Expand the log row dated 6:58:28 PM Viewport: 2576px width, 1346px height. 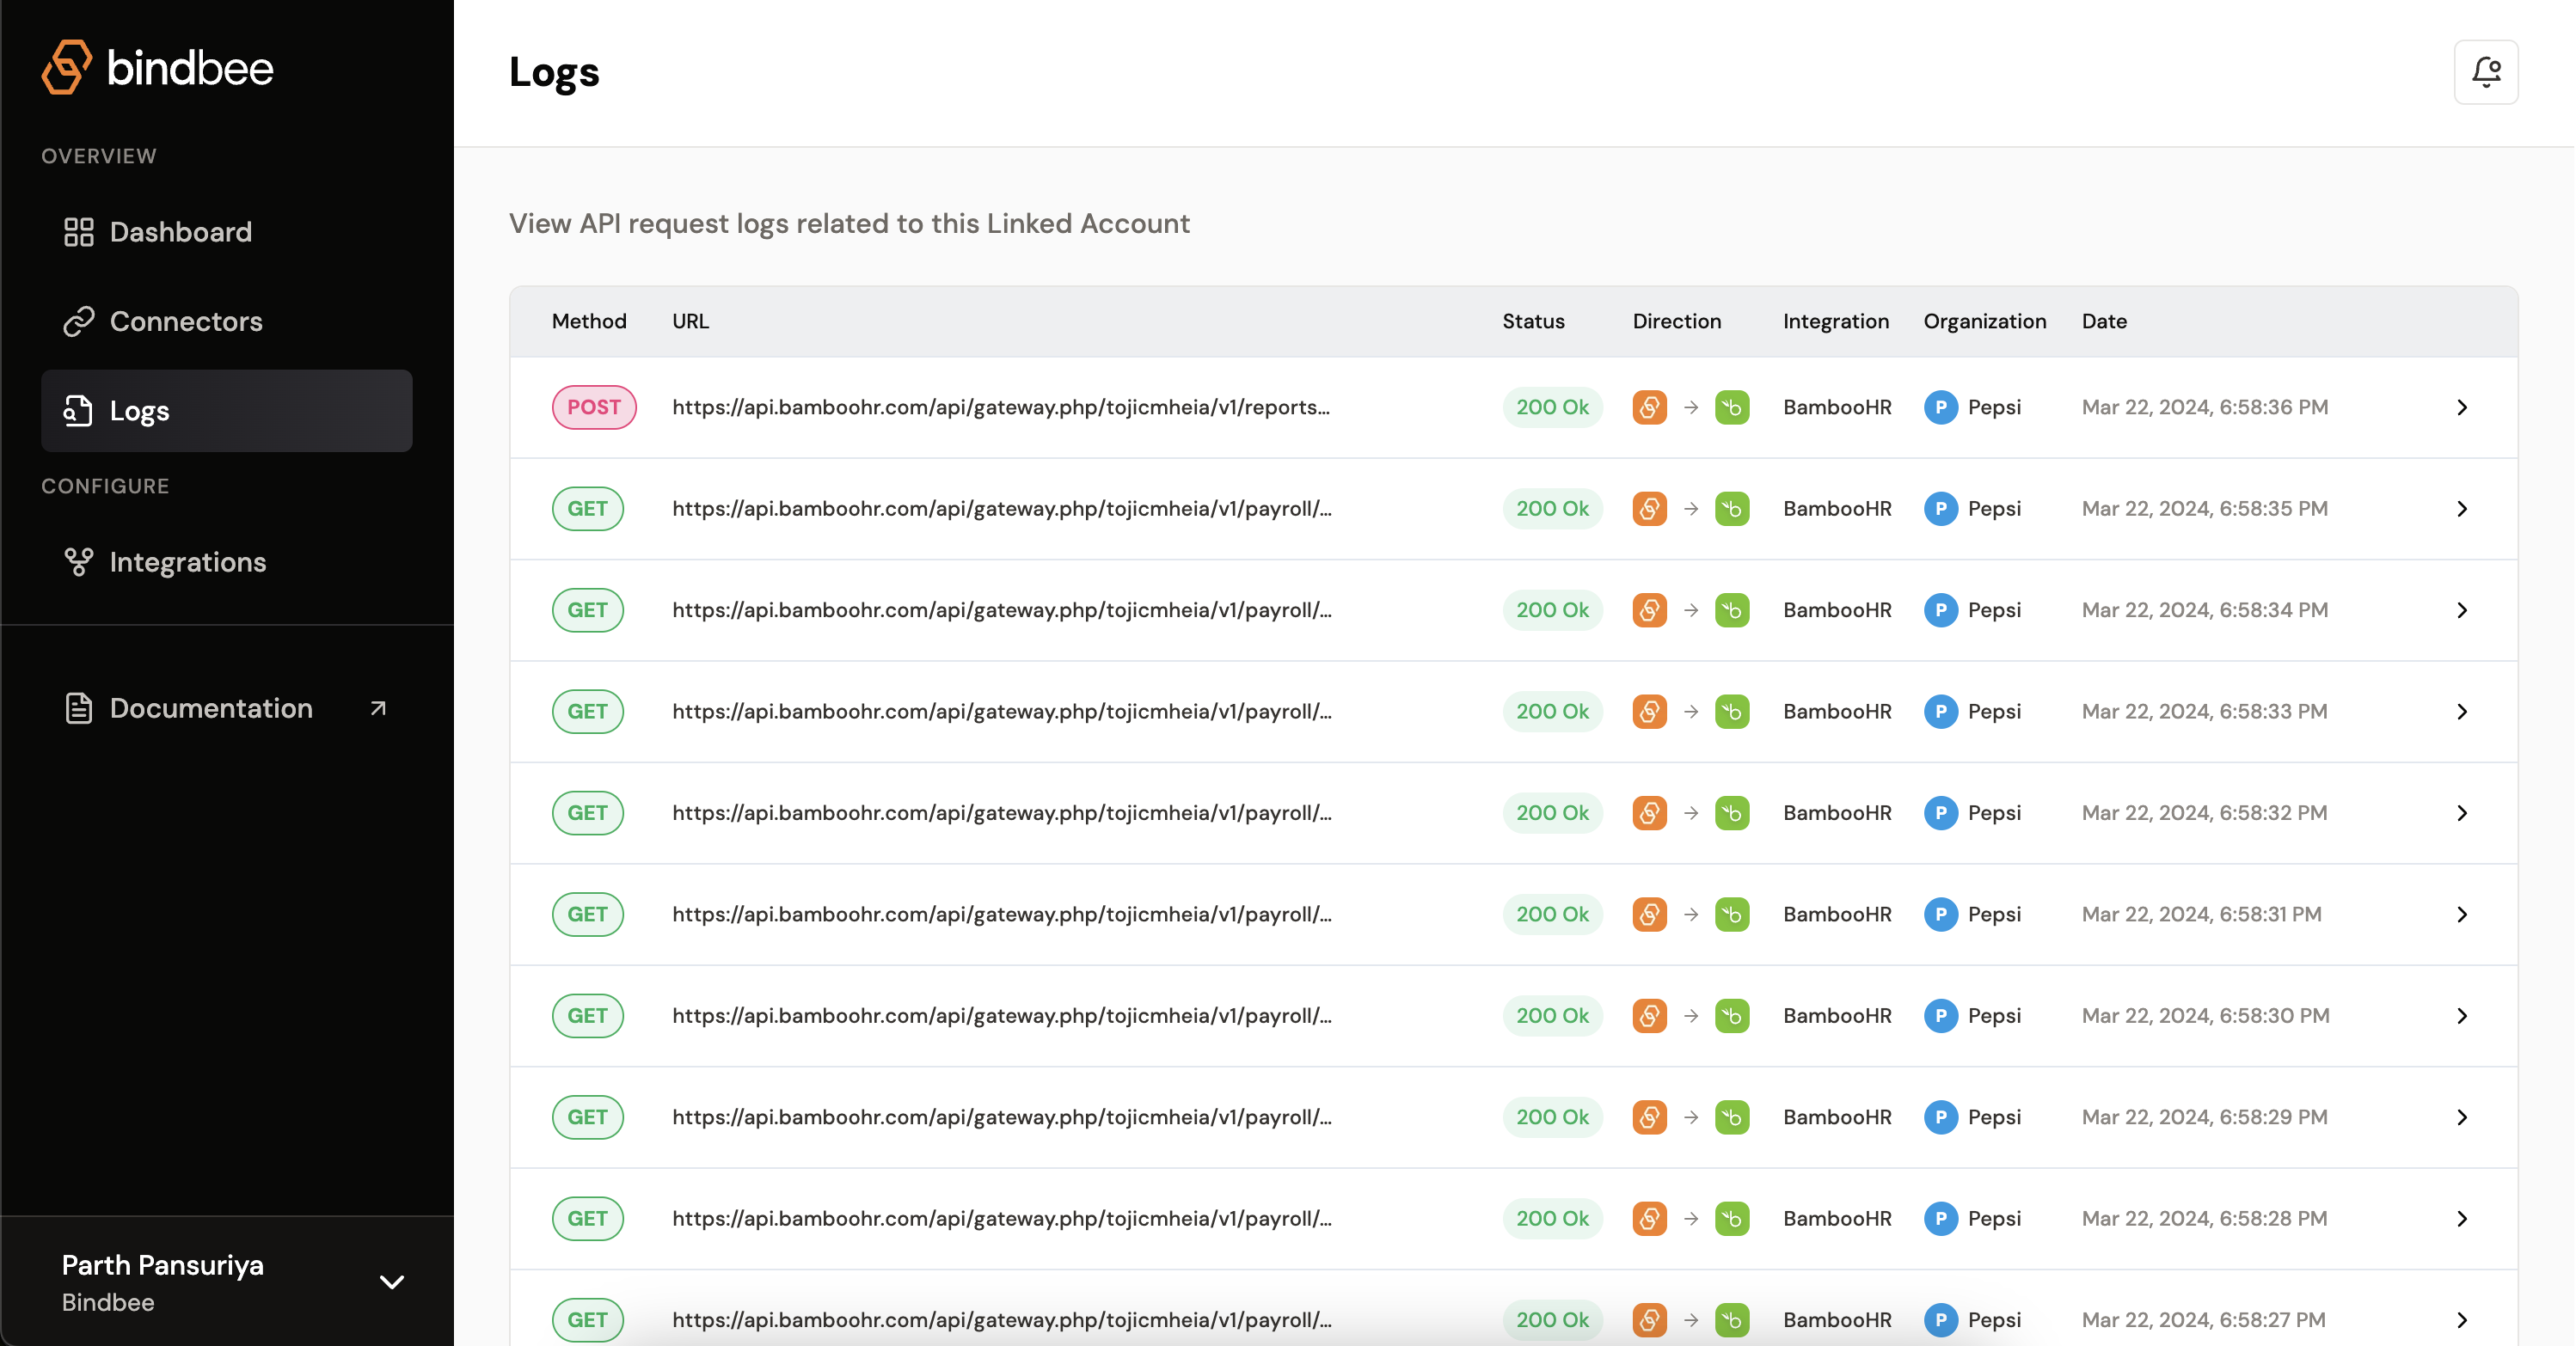click(2462, 1218)
